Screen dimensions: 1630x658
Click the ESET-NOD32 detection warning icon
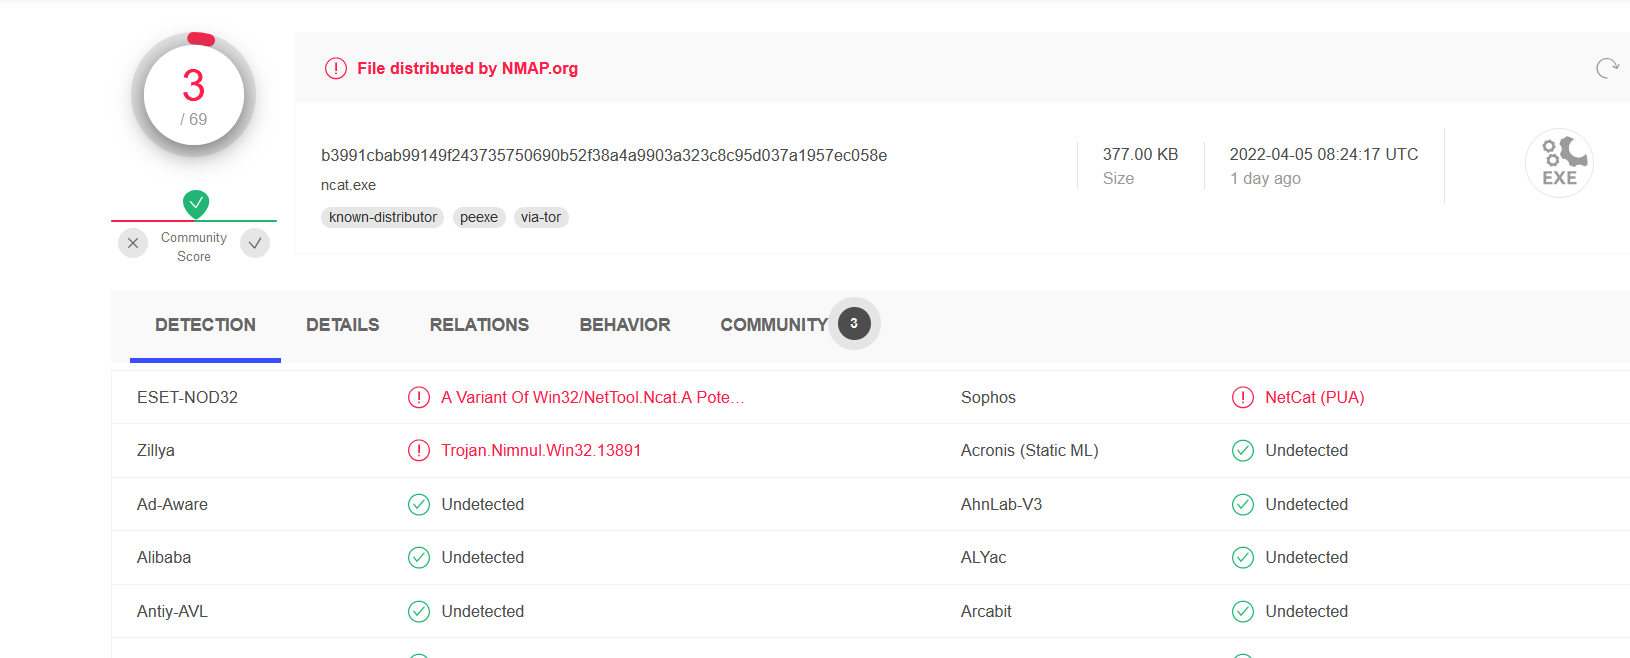coord(419,397)
